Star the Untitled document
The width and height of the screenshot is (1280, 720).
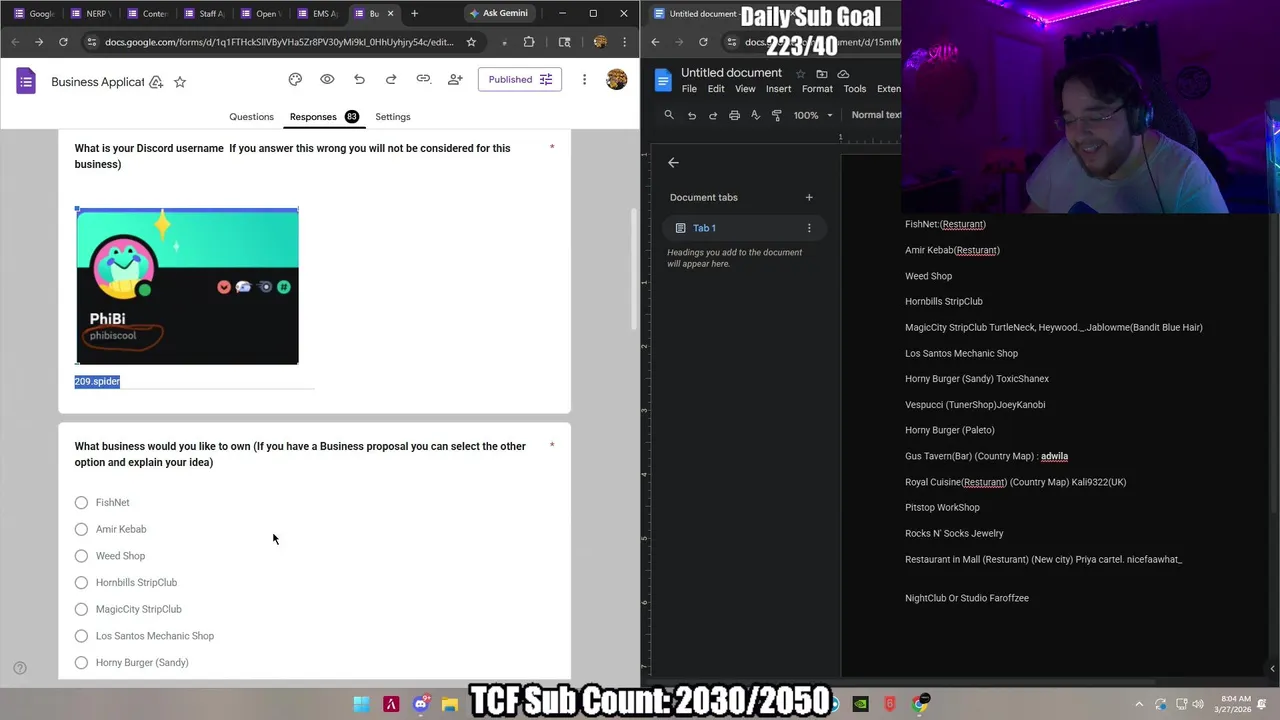(800, 74)
